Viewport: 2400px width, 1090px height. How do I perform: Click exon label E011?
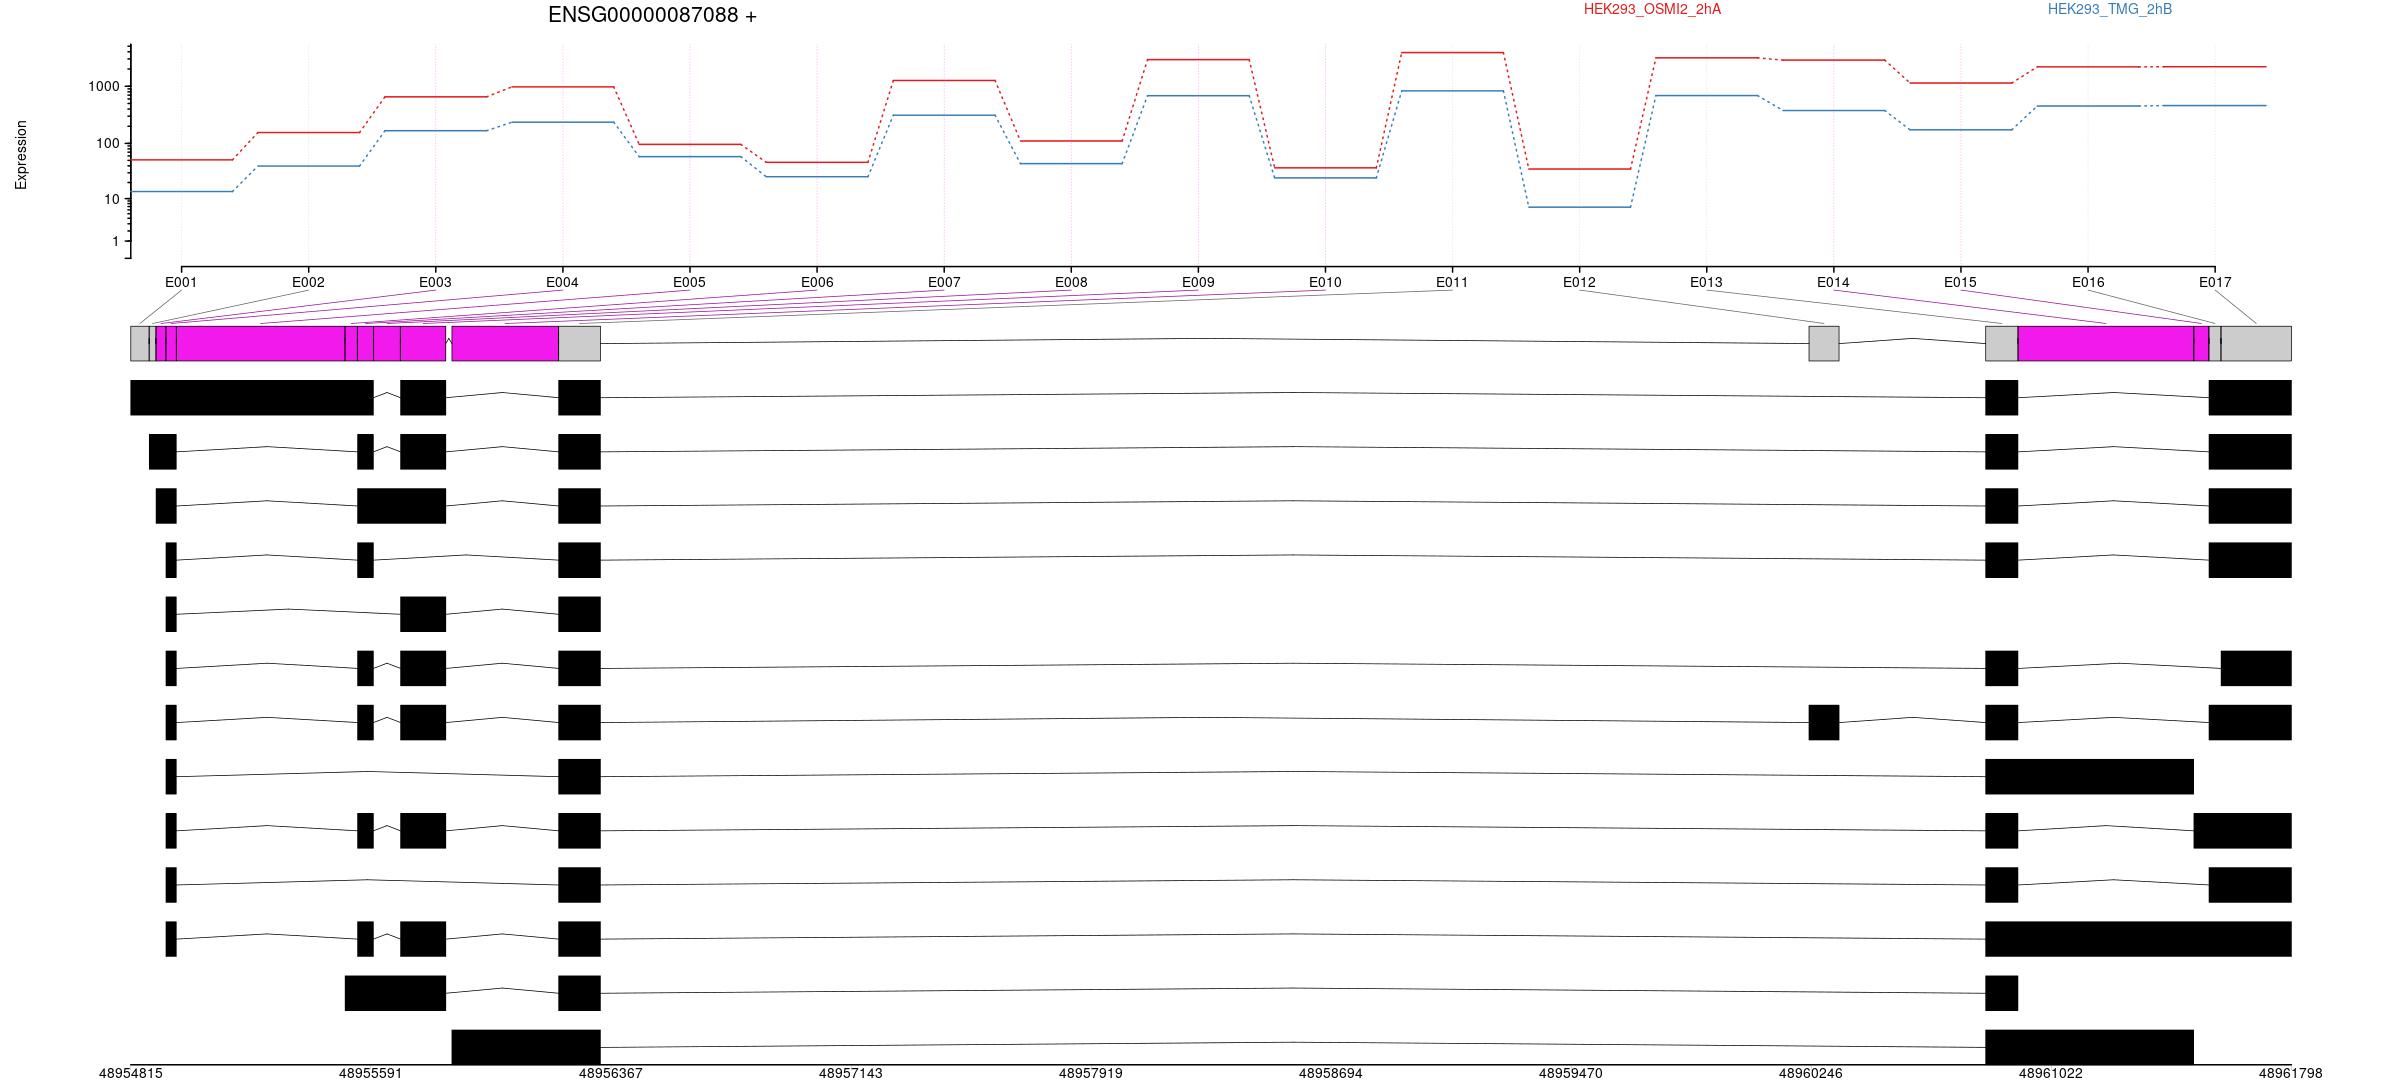pyautogui.click(x=1452, y=282)
